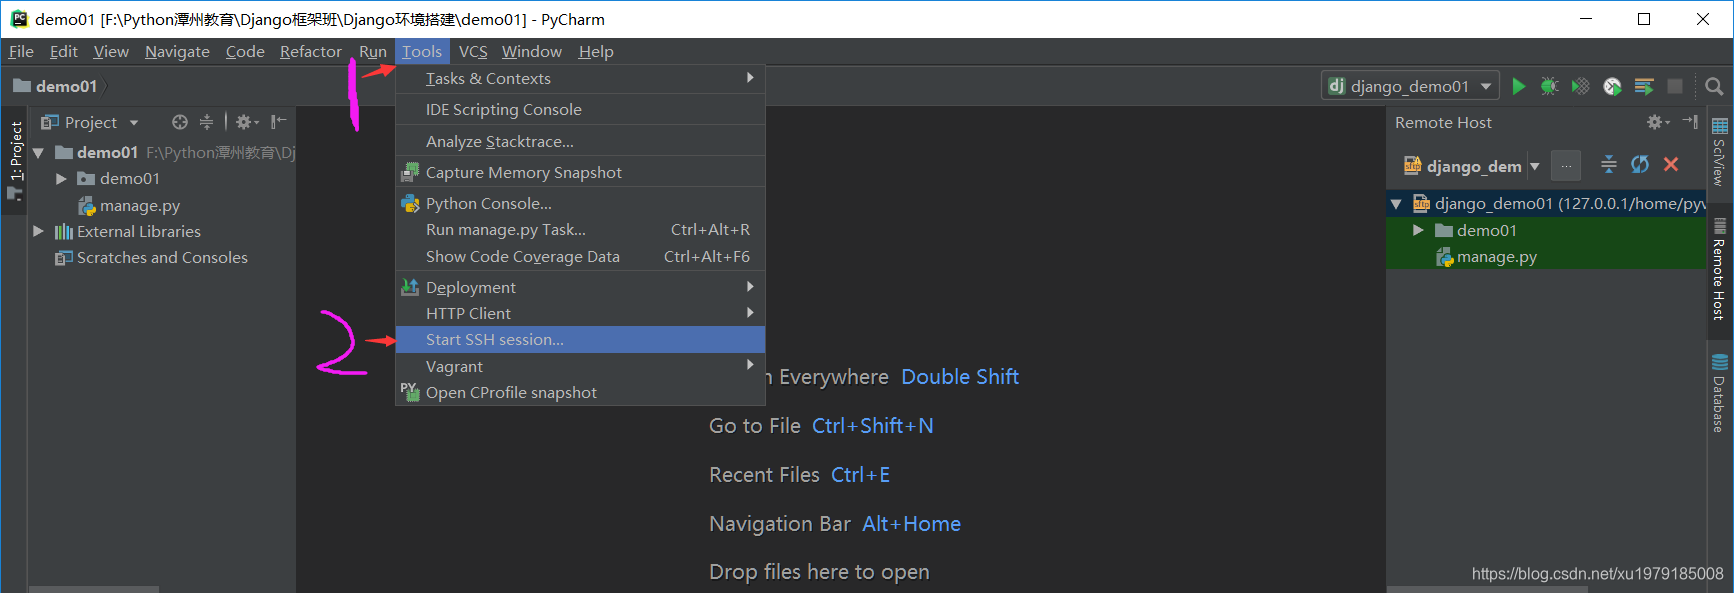
Task: Click the gray Stop square icon
Action: pyautogui.click(x=1675, y=86)
